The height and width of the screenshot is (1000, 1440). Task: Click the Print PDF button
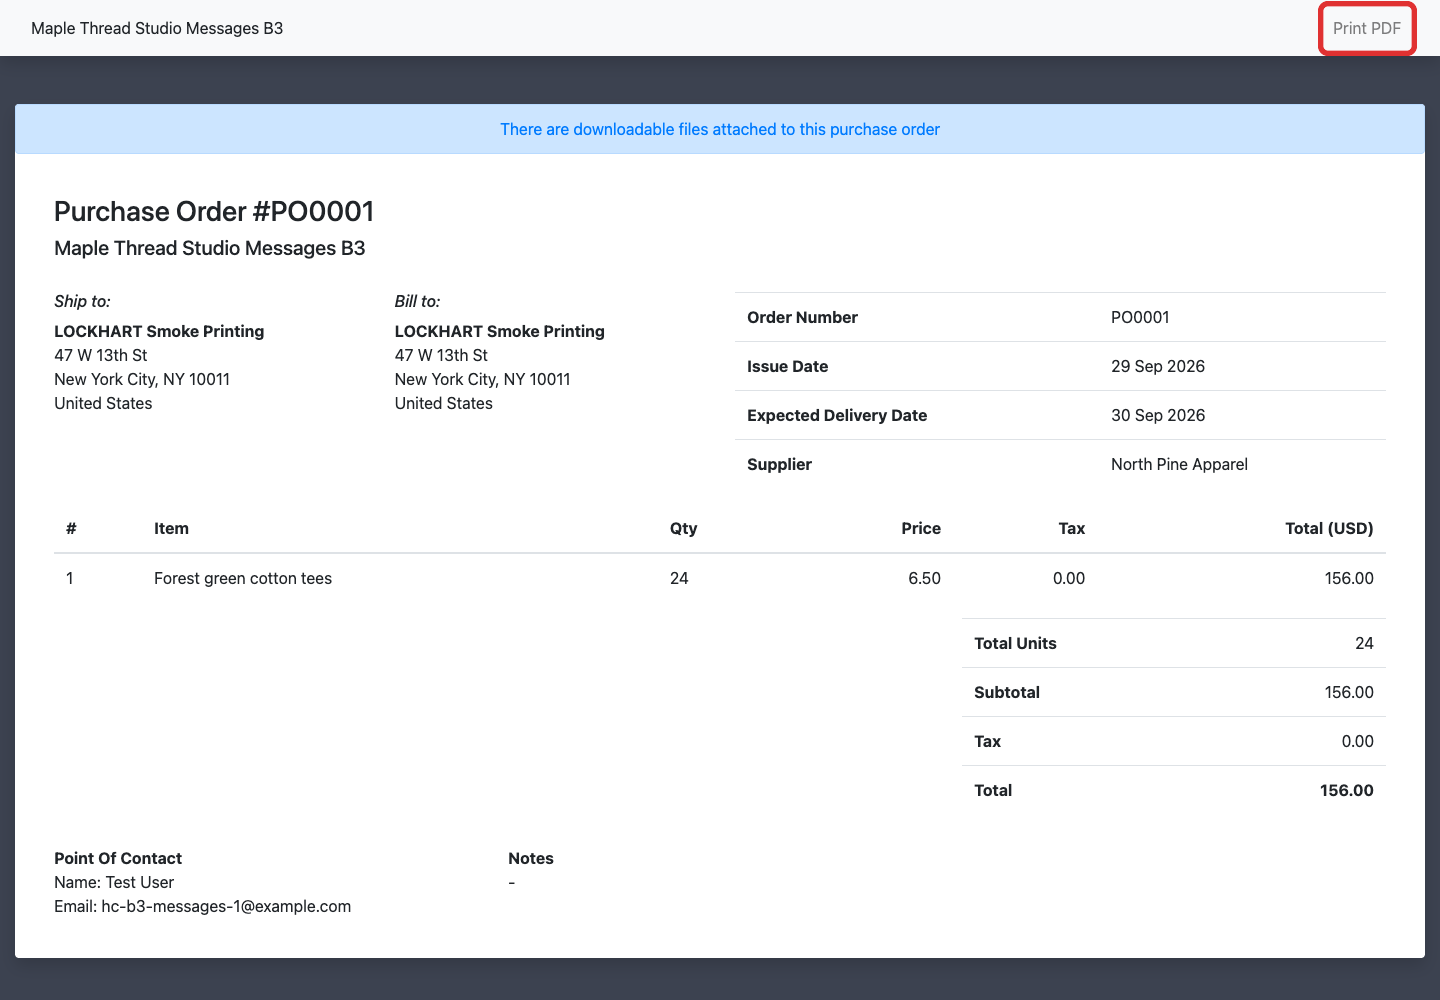tap(1367, 28)
